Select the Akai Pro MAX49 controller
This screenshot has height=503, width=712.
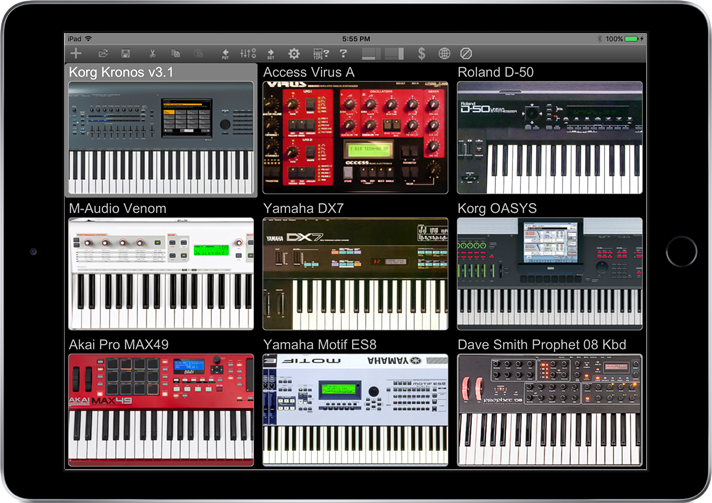point(160,410)
